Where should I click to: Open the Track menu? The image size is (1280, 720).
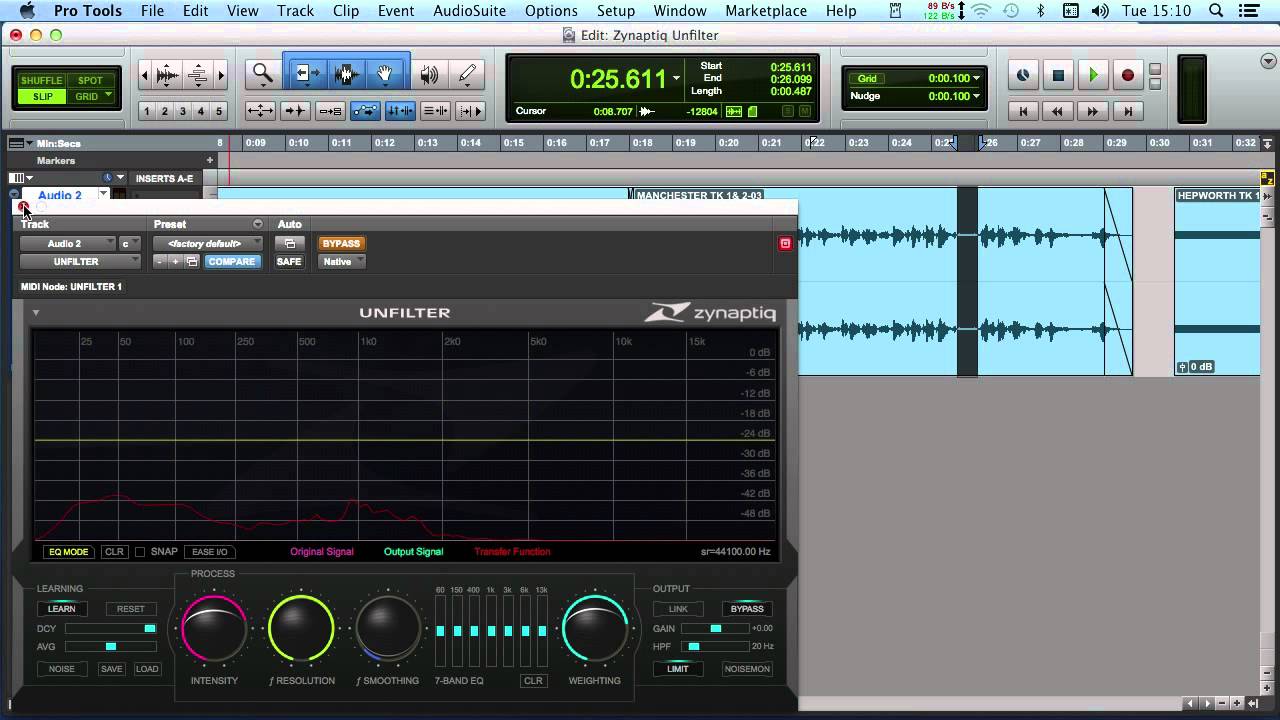[295, 11]
